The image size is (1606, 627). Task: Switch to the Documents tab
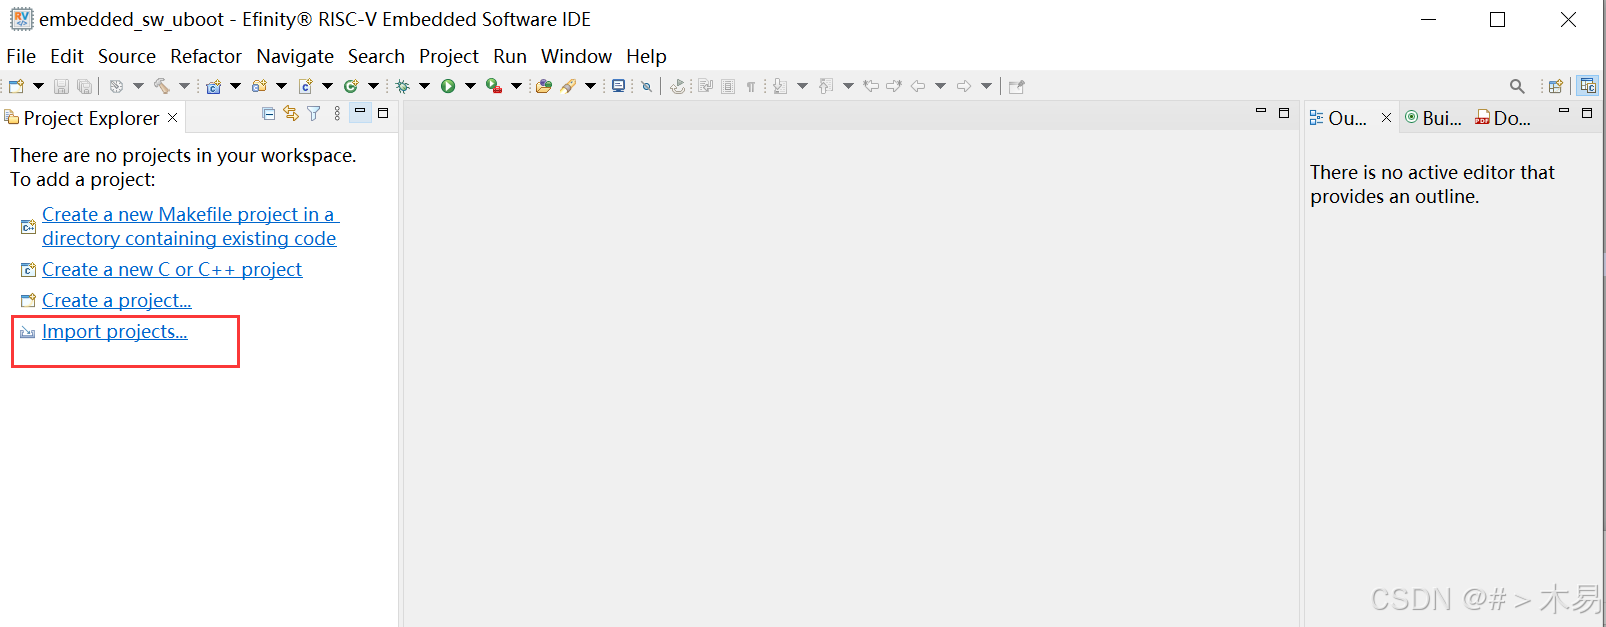(x=1503, y=118)
